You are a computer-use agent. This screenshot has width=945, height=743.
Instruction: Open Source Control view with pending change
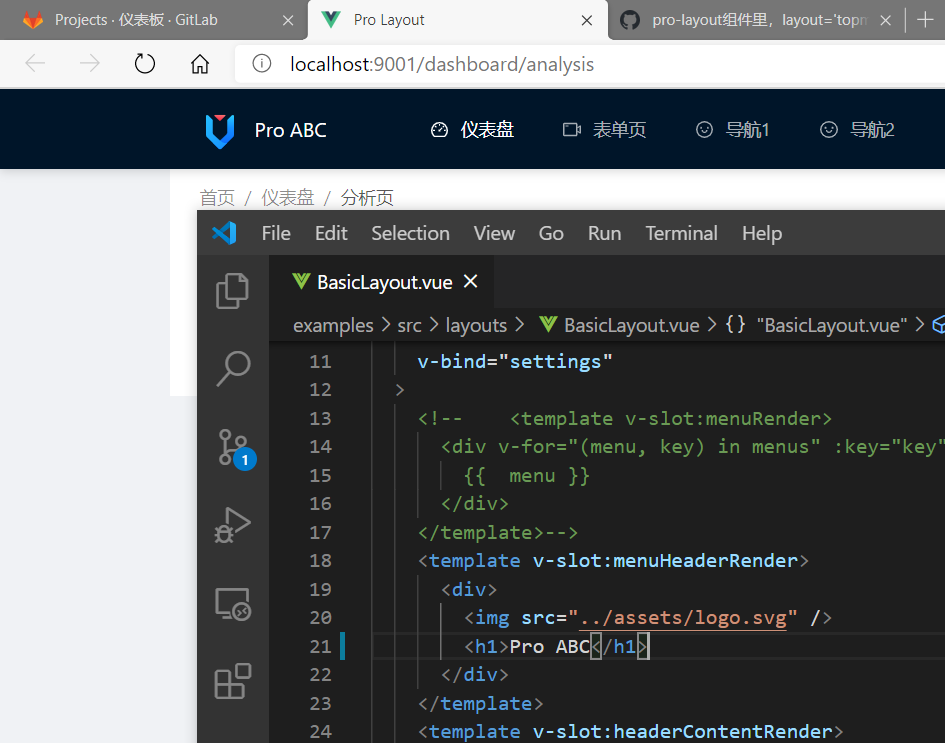[232, 446]
